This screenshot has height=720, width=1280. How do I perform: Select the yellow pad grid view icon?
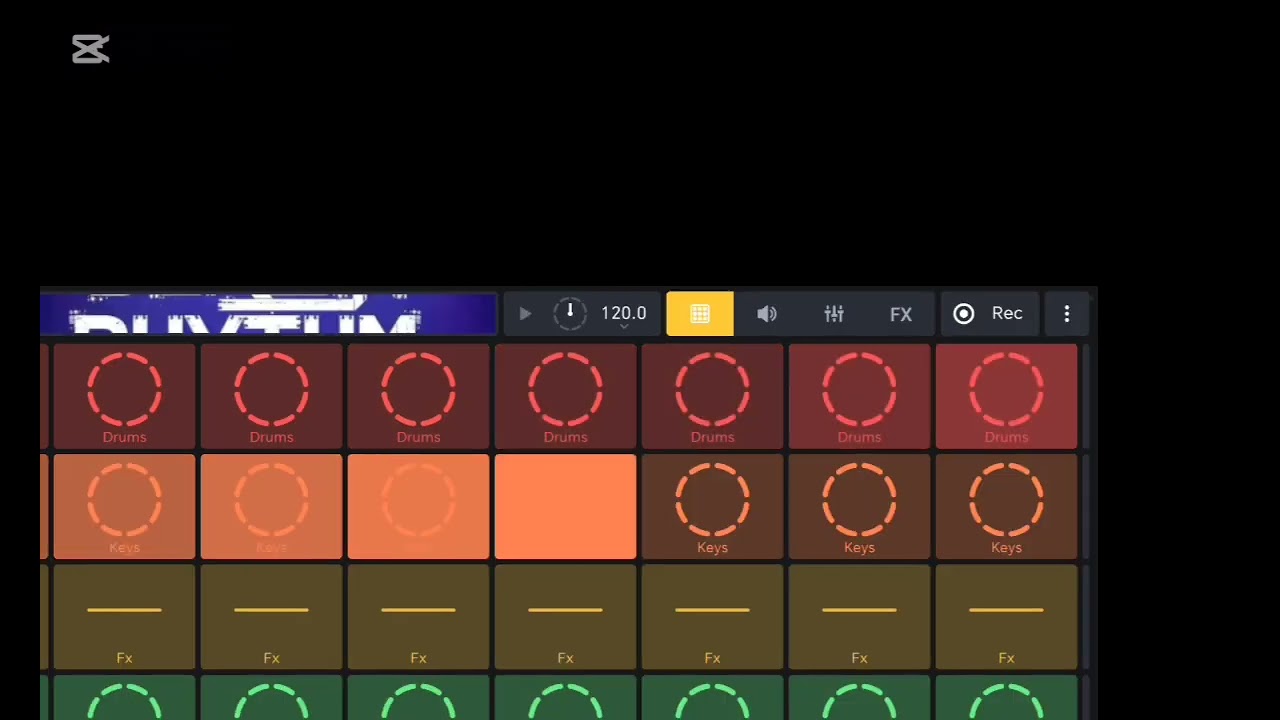[x=700, y=314]
